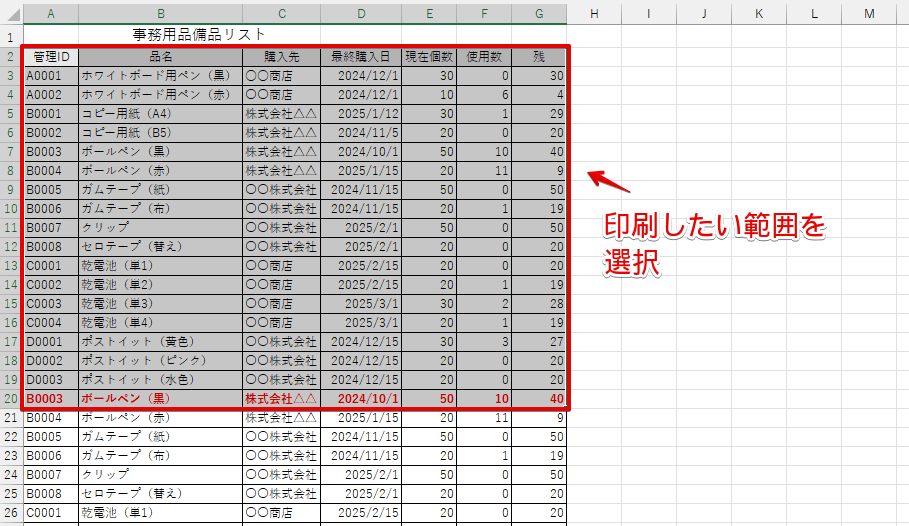Viewport: 909px width, 526px height.
Task: Select column L header
Action: tap(814, 13)
